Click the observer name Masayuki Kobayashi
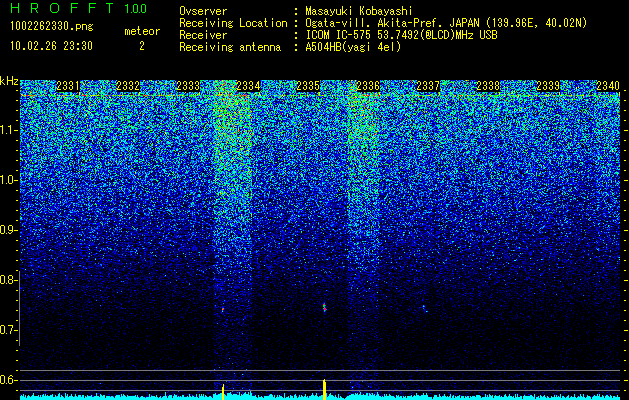The height and width of the screenshot is (400, 629). pos(359,11)
